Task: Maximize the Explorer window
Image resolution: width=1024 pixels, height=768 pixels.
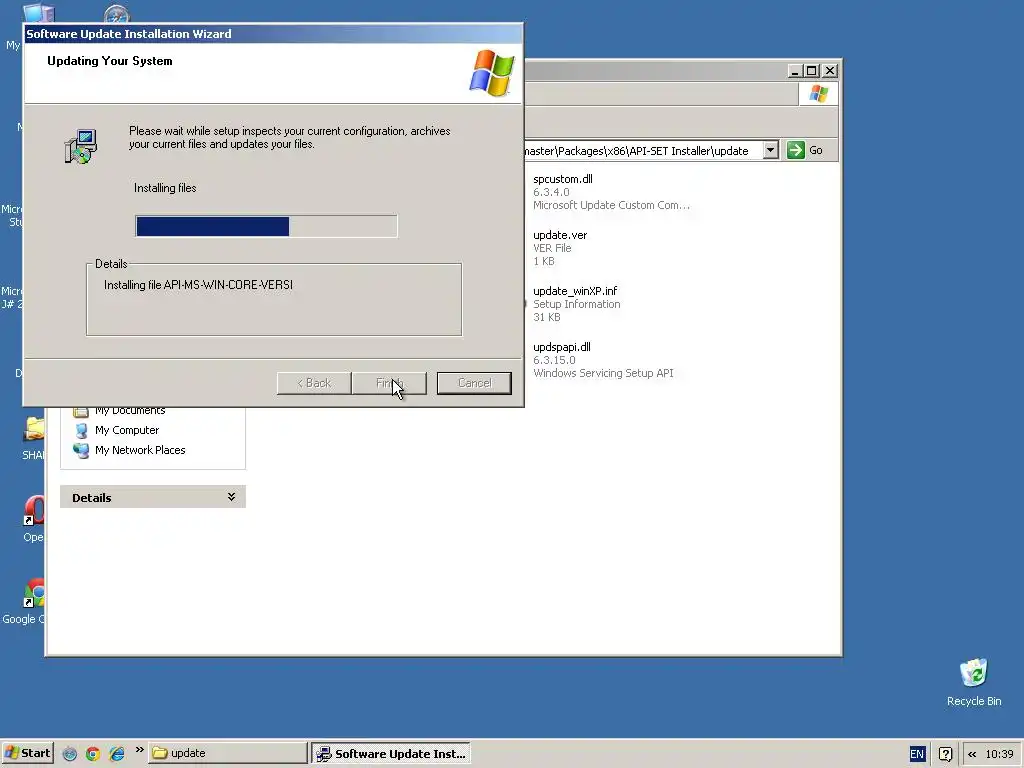Action: pyautogui.click(x=812, y=71)
